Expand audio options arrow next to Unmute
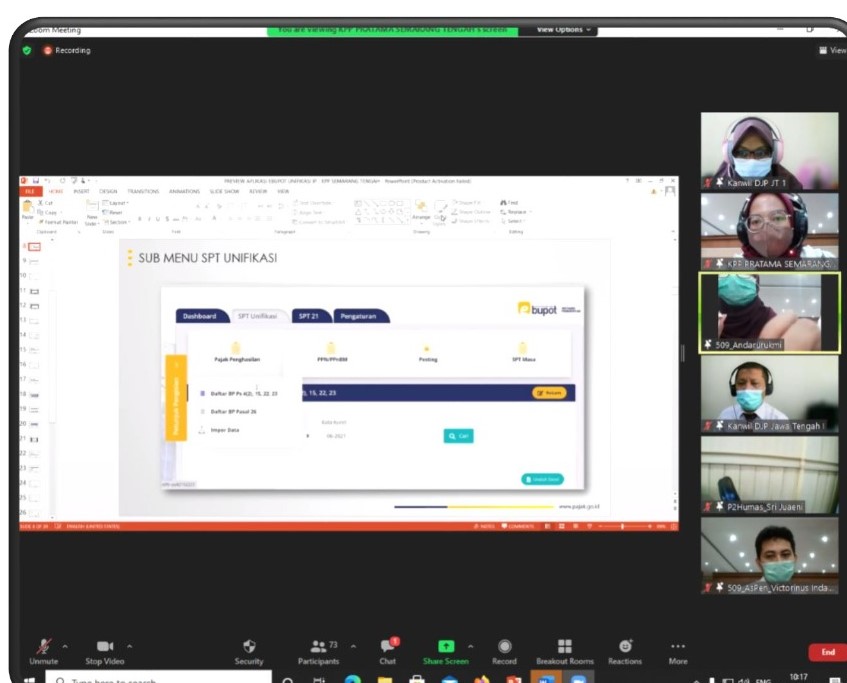 [x=66, y=647]
